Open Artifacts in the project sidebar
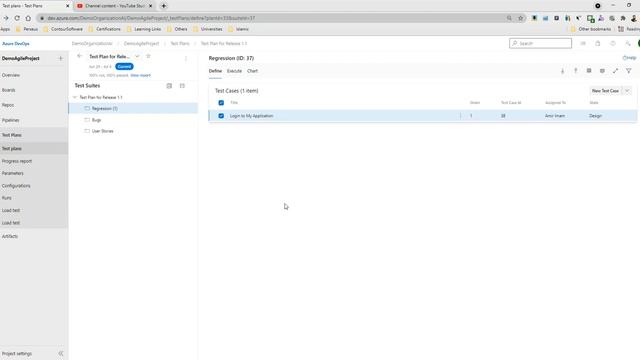 [x=10, y=236]
